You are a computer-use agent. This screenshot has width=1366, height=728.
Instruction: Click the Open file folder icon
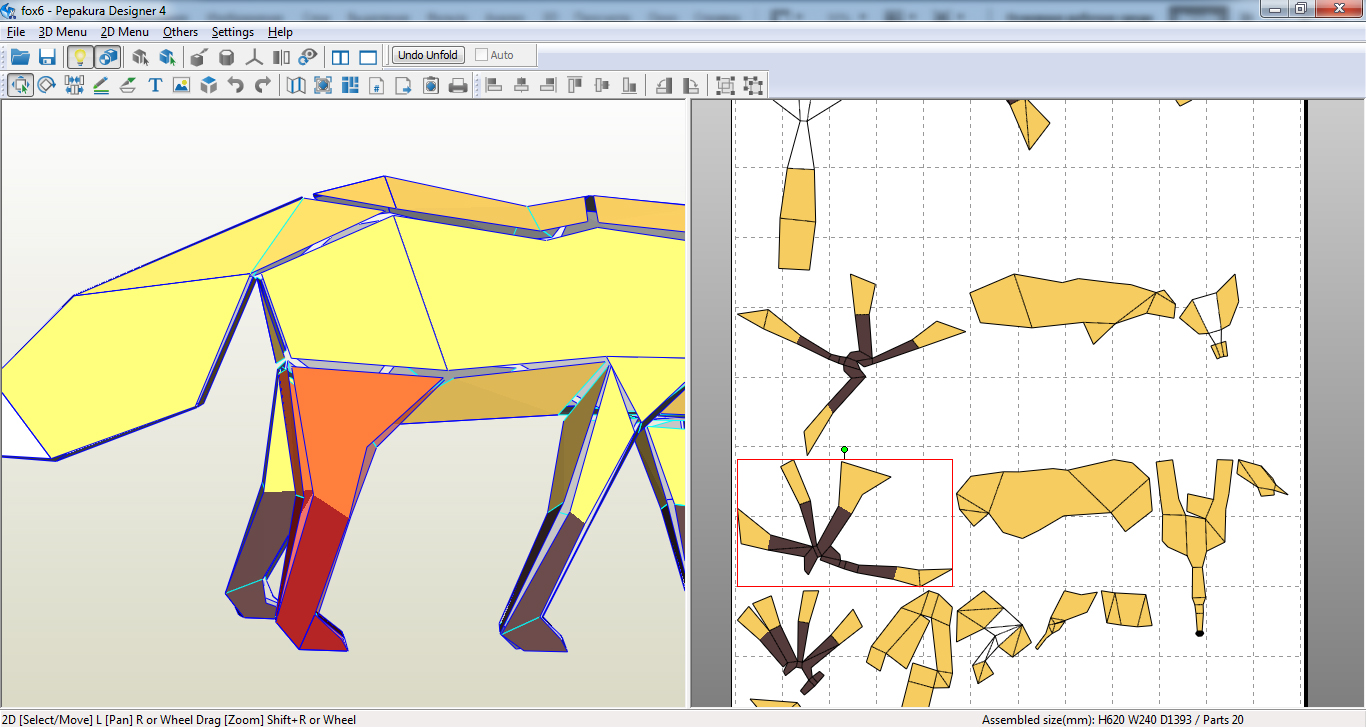point(20,56)
